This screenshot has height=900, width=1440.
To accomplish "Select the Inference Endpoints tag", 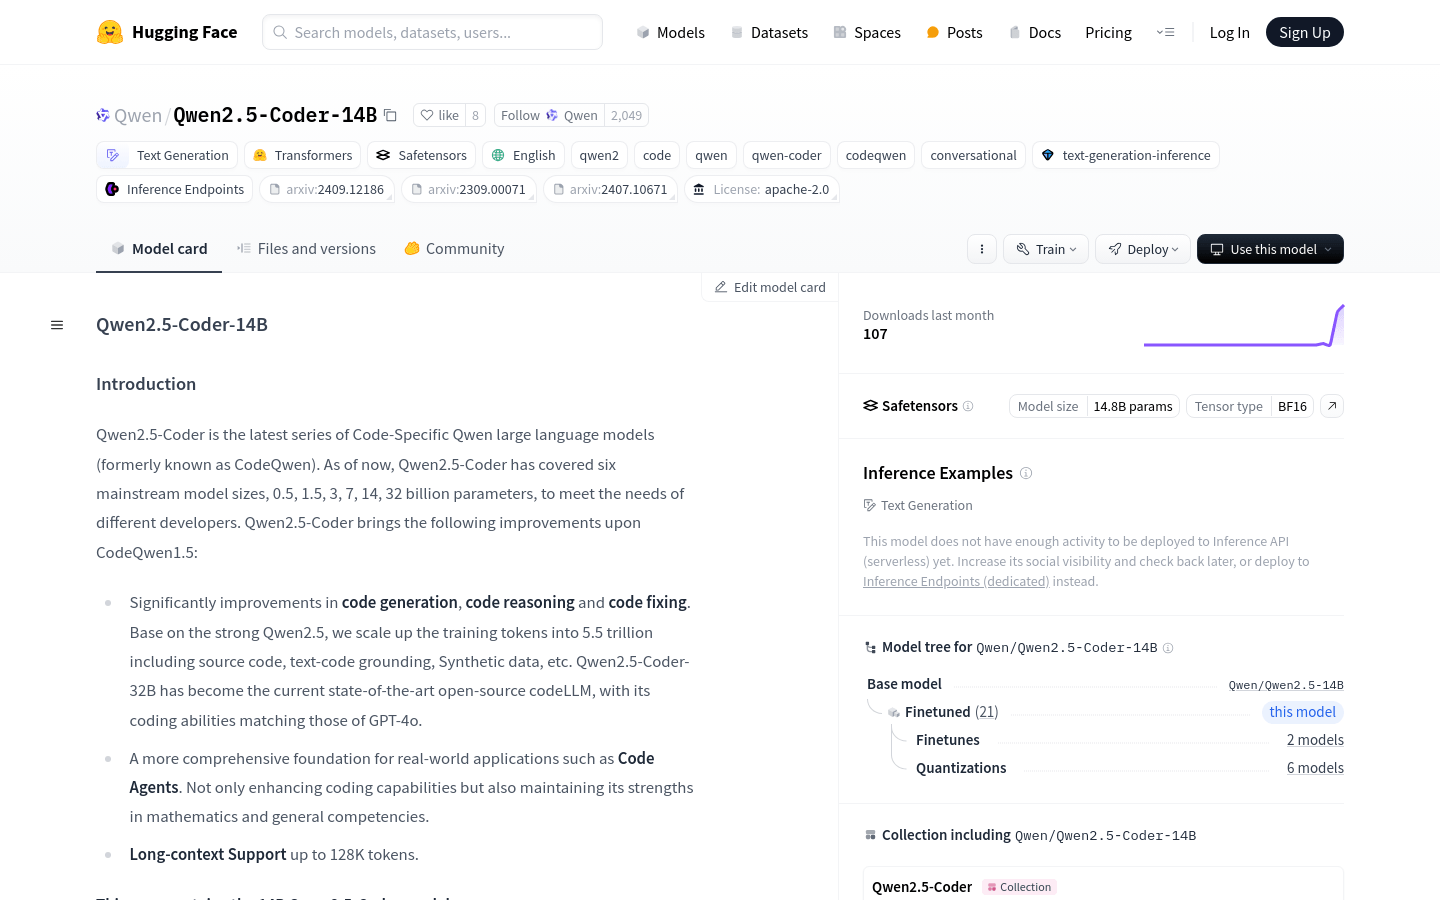I will click(x=174, y=189).
